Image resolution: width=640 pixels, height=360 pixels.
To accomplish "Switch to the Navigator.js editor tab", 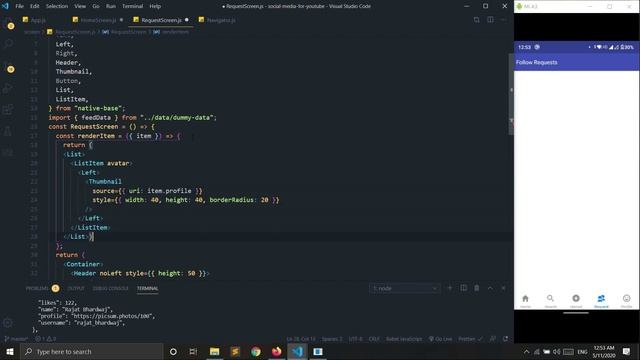I will pos(217,20).
